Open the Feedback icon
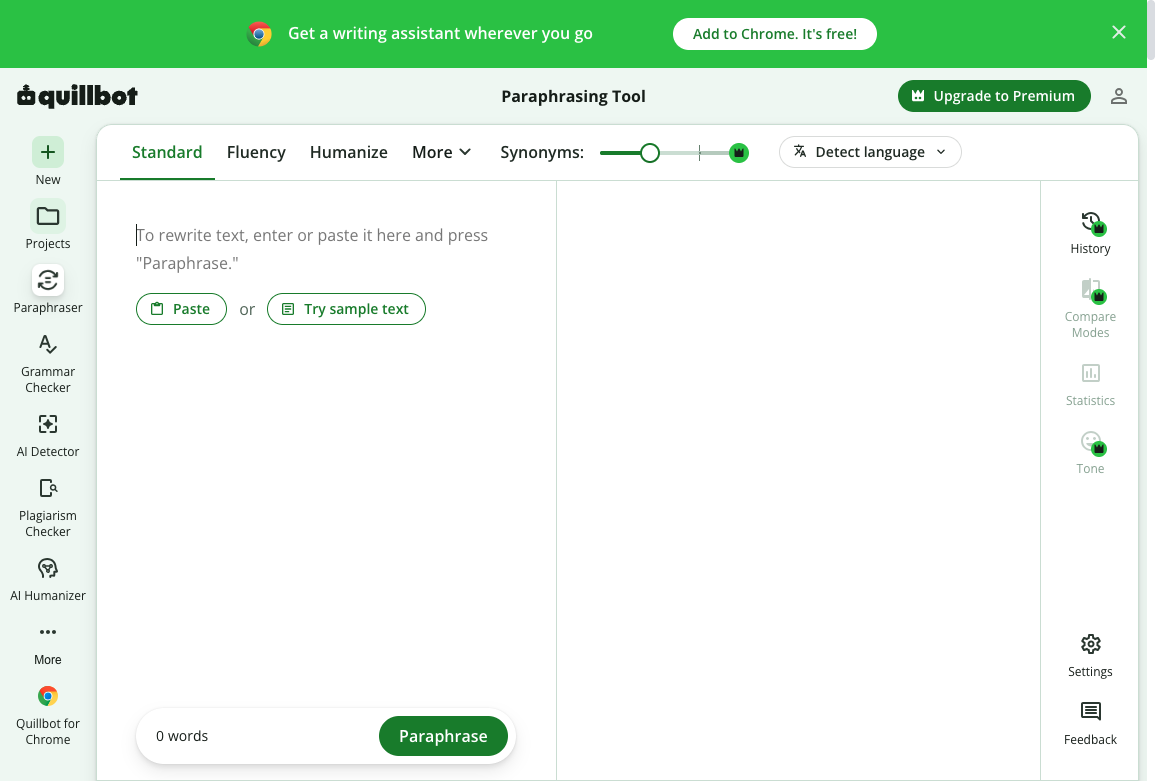 pyautogui.click(x=1090, y=712)
